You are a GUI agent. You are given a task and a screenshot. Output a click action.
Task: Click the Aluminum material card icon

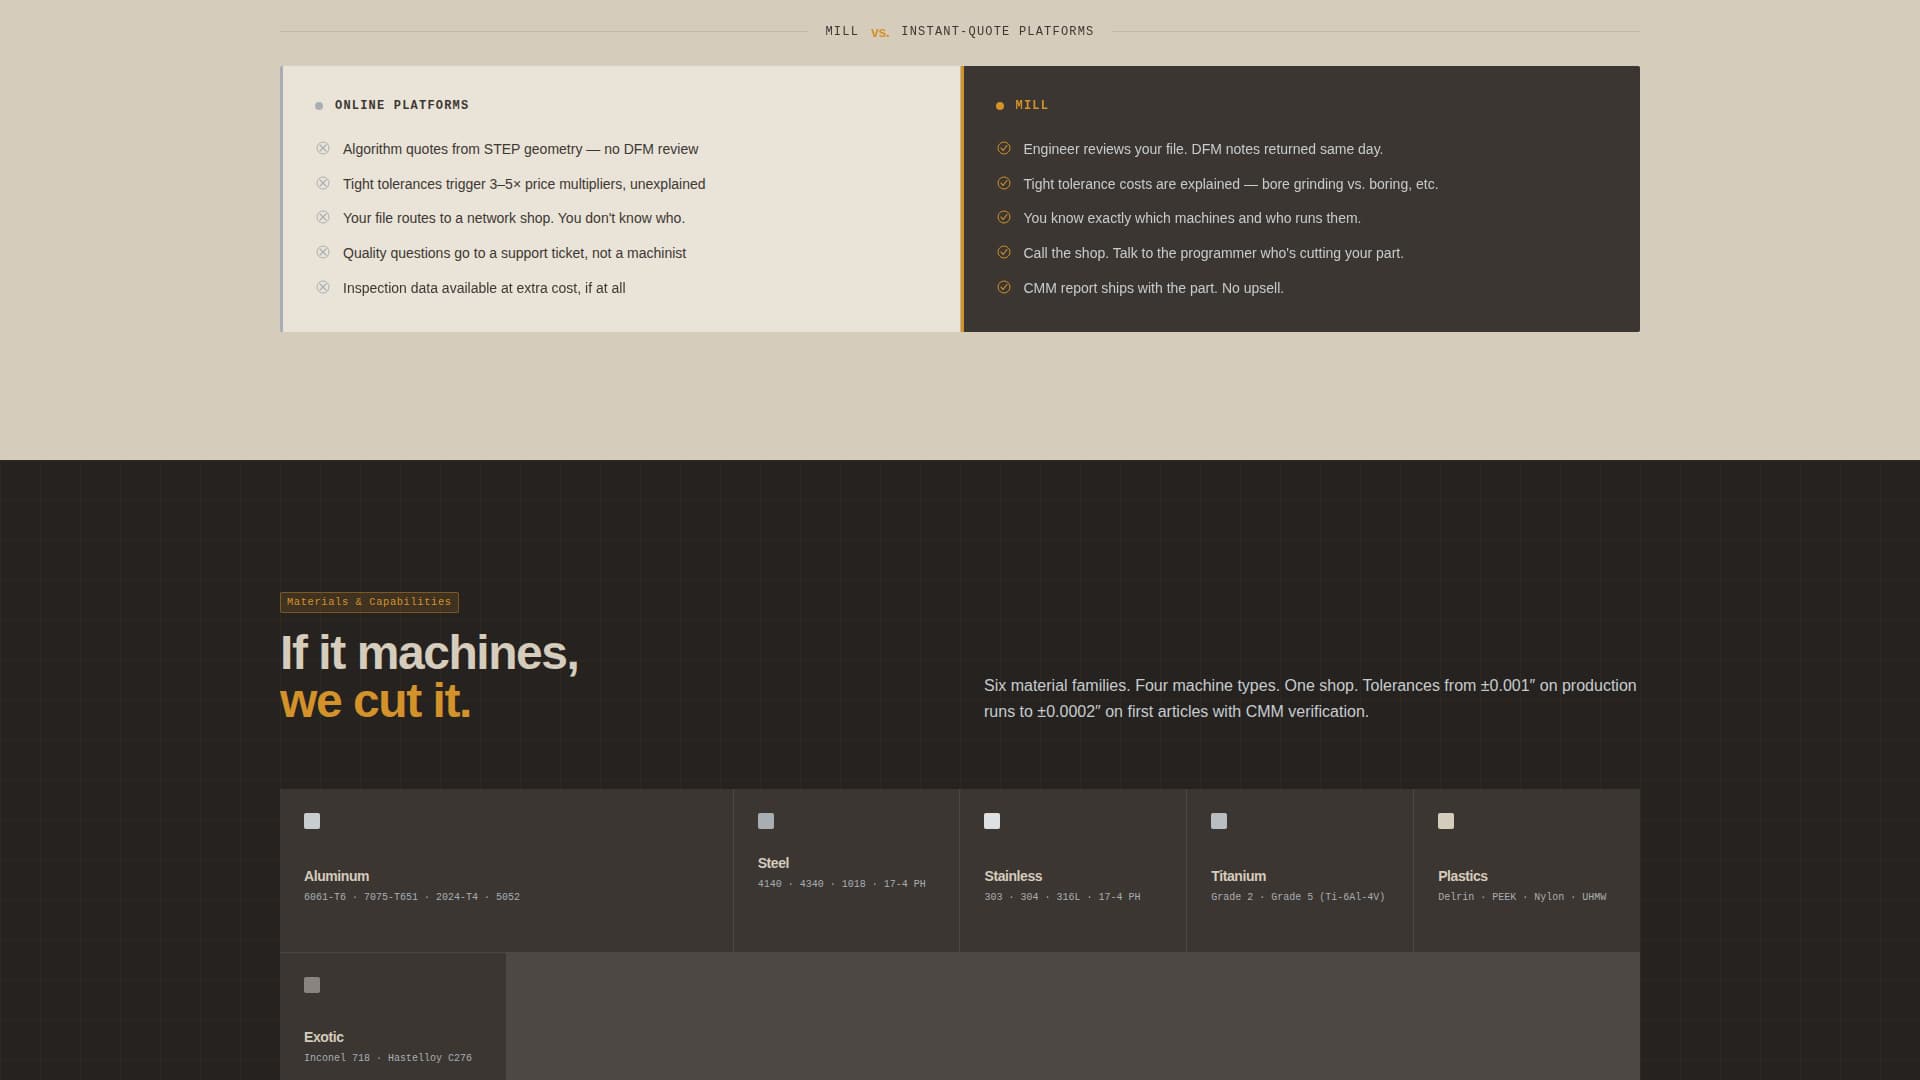[312, 821]
